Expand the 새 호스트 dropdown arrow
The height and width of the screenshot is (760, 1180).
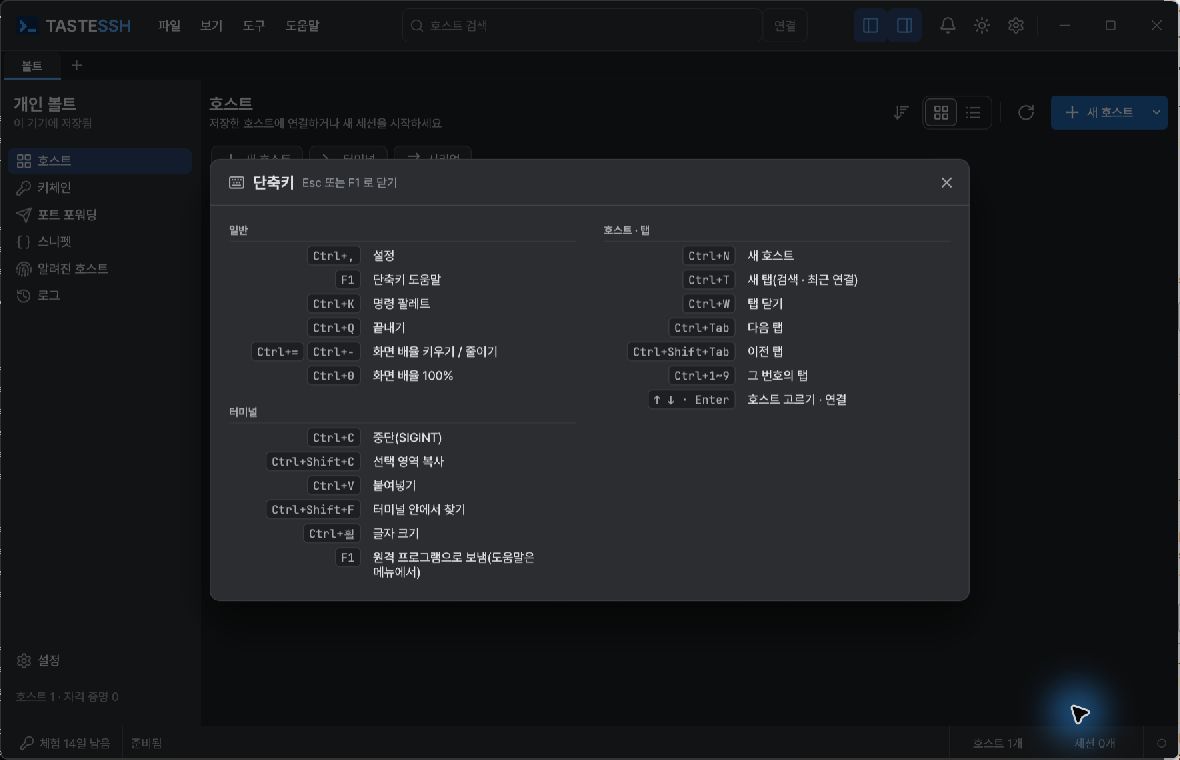[x=1157, y=113]
